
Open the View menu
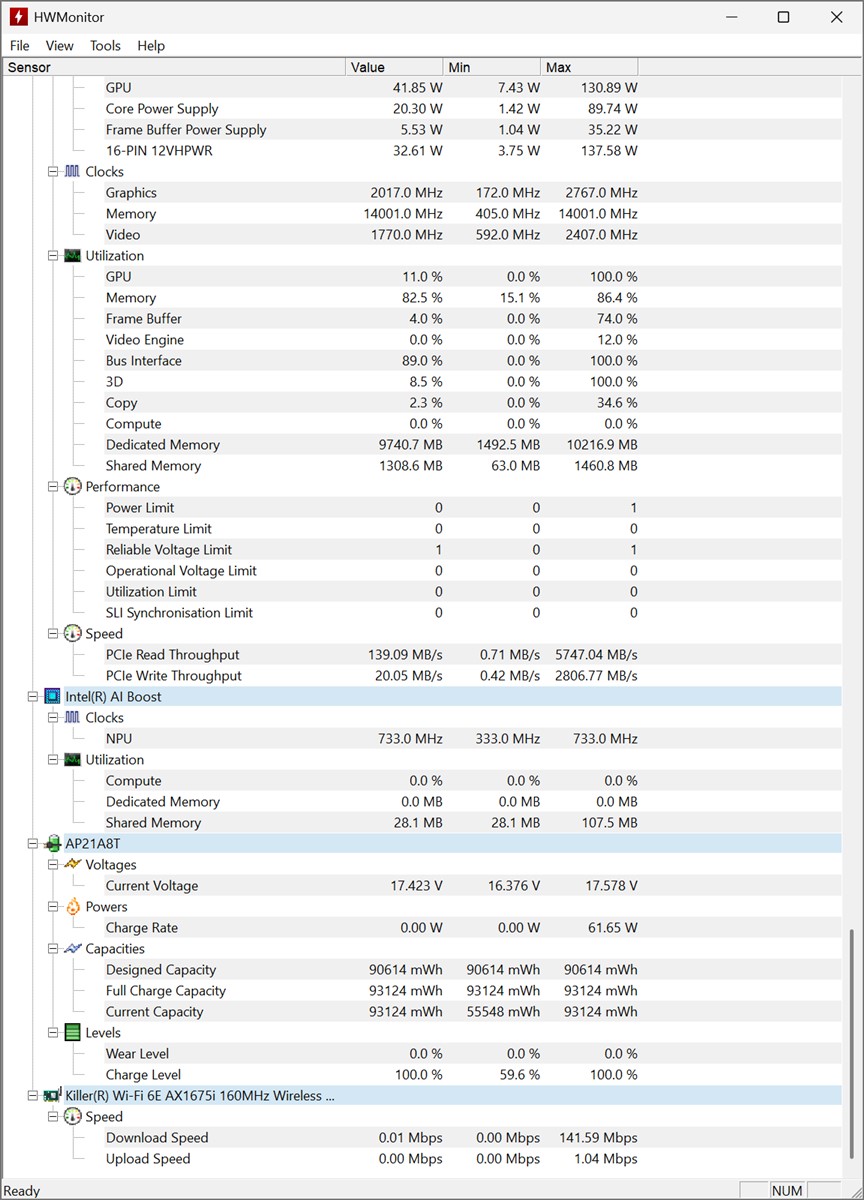click(x=60, y=46)
